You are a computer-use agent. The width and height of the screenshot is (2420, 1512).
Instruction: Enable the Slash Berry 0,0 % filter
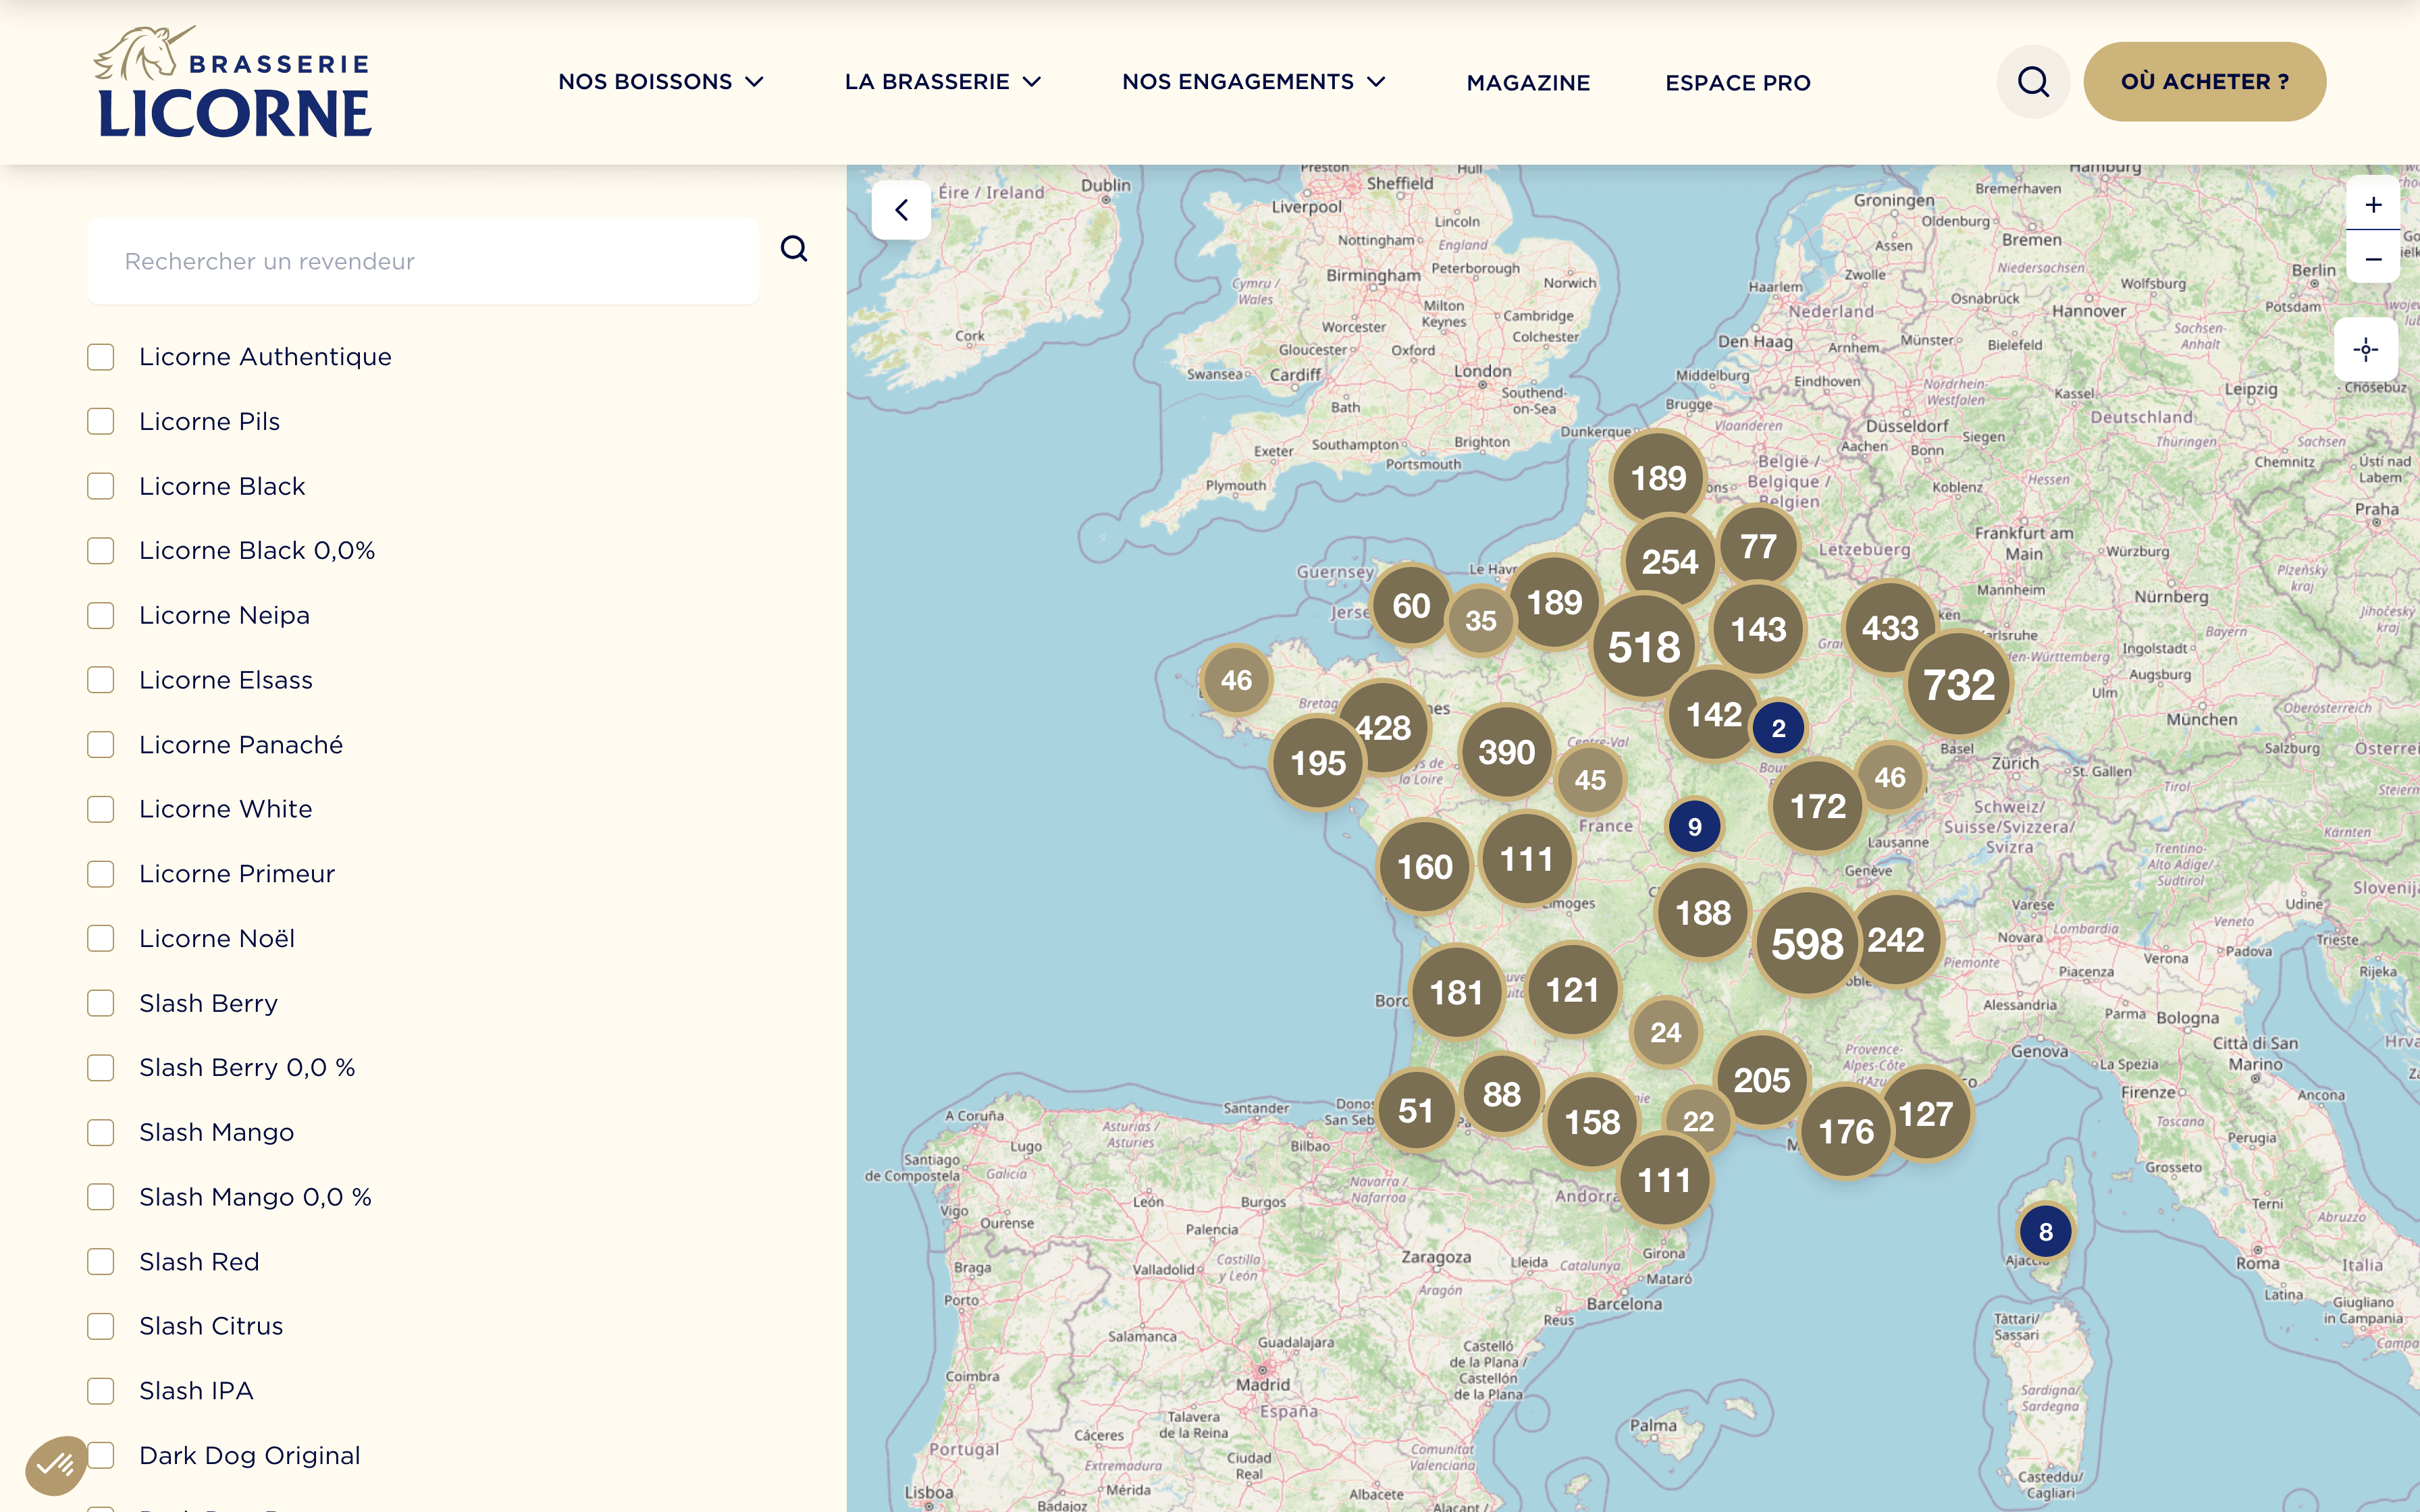point(100,1068)
